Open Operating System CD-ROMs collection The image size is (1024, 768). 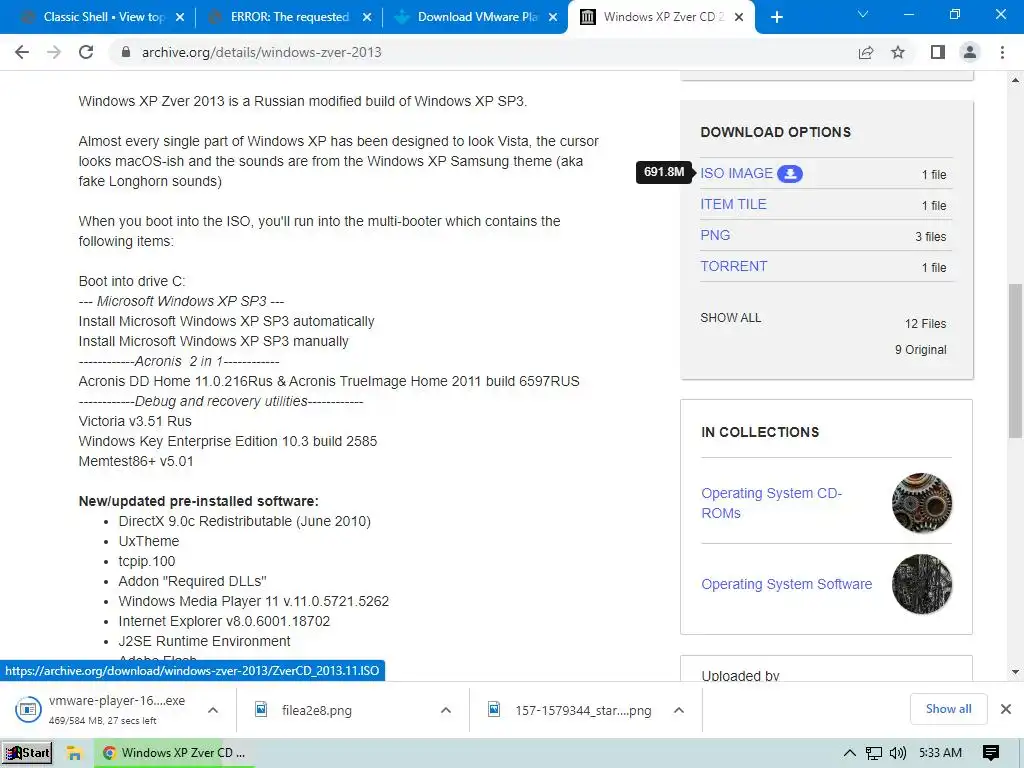pos(771,503)
